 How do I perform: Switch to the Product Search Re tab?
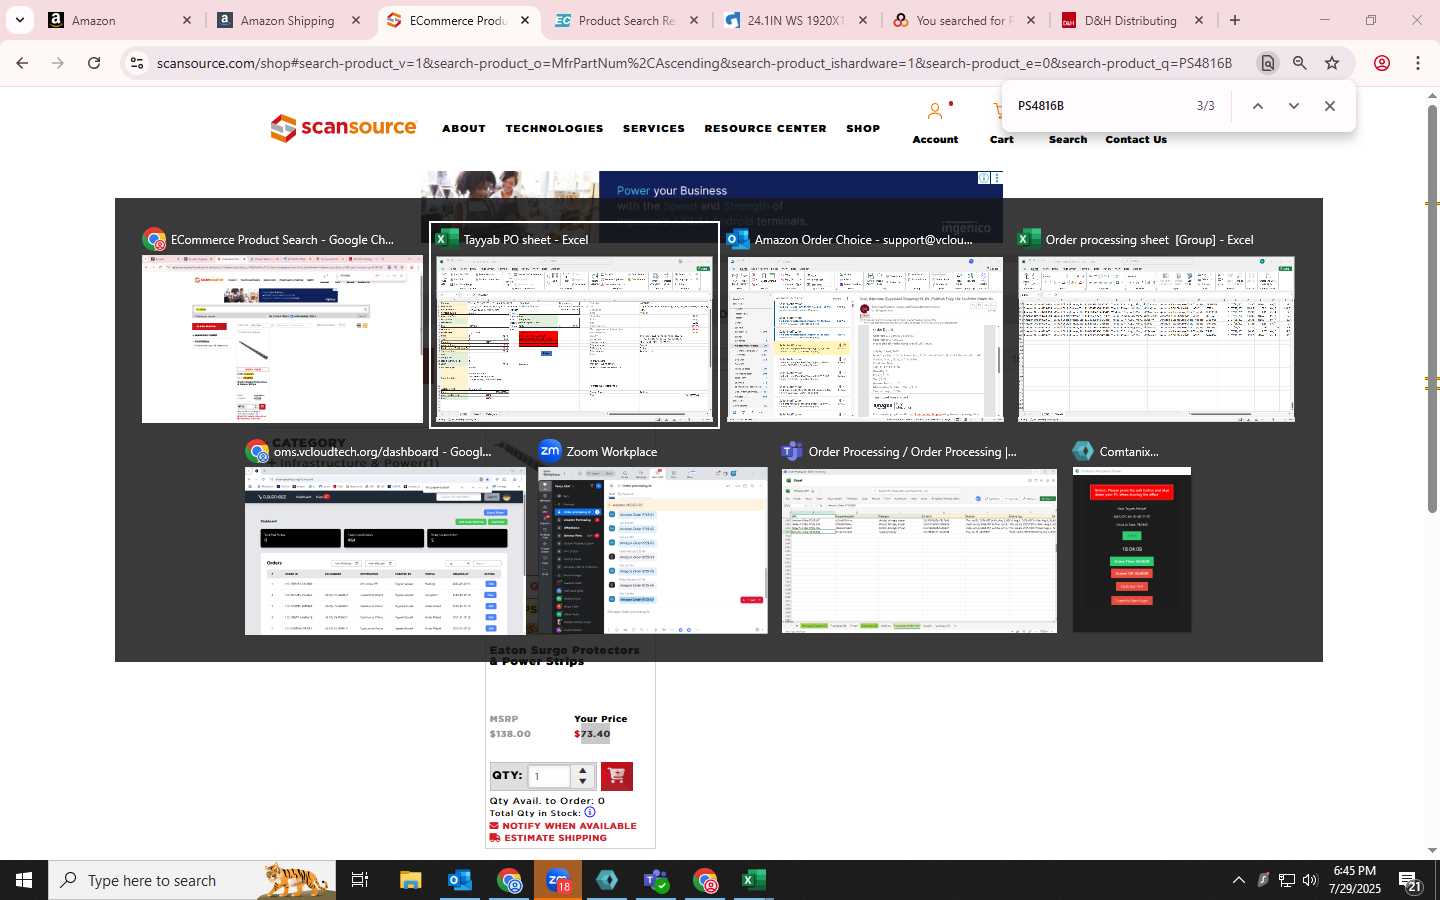[628, 20]
